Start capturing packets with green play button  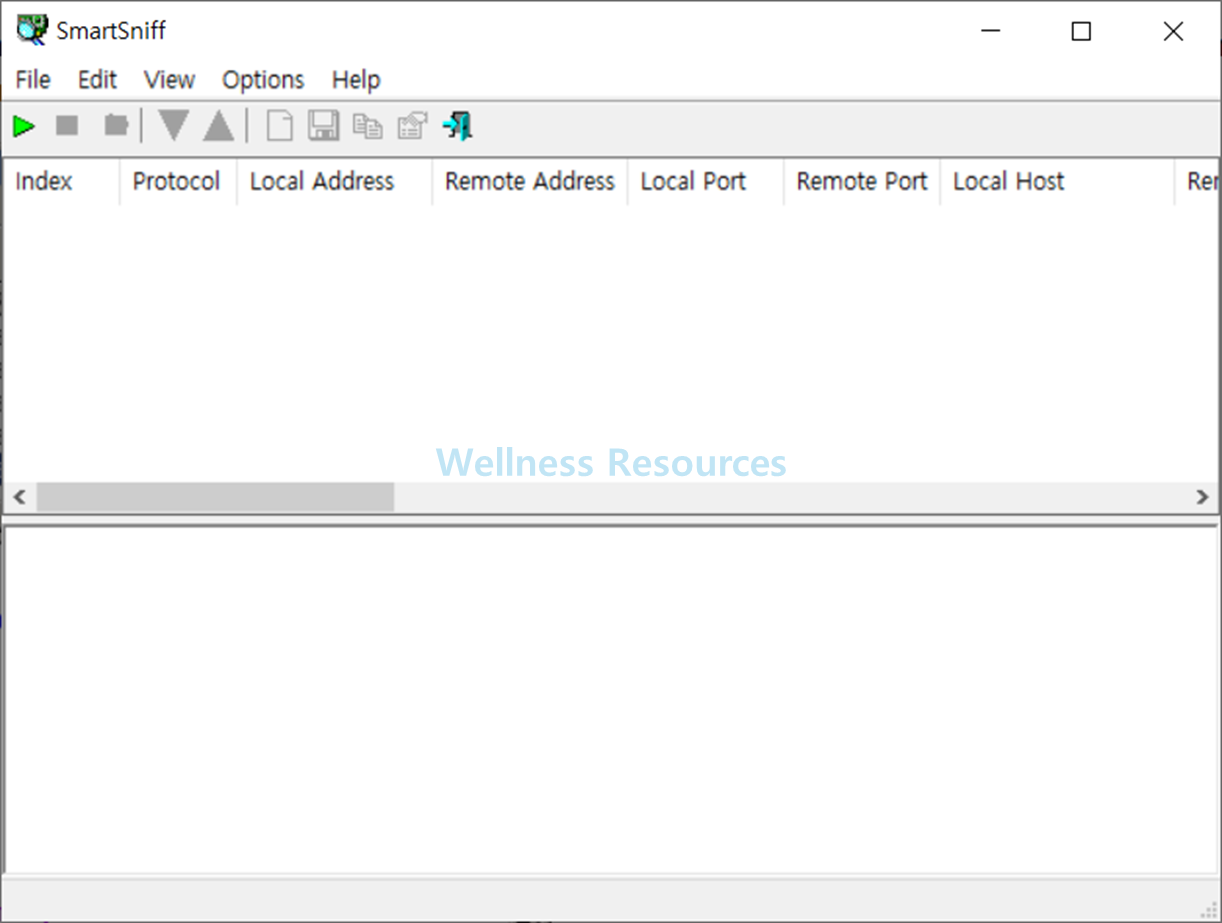pos(24,126)
